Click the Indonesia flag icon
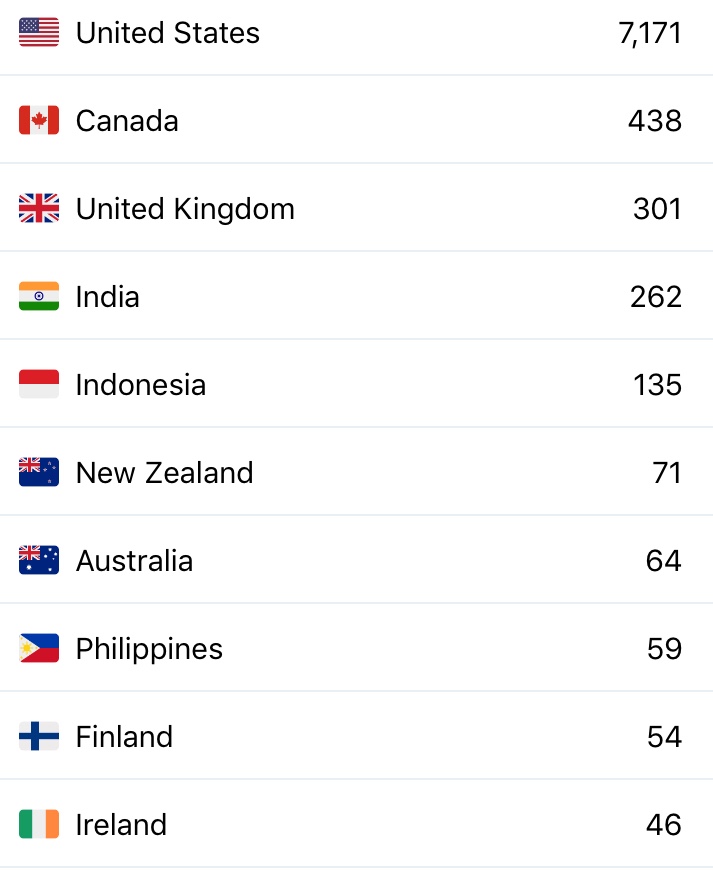 tap(39, 385)
